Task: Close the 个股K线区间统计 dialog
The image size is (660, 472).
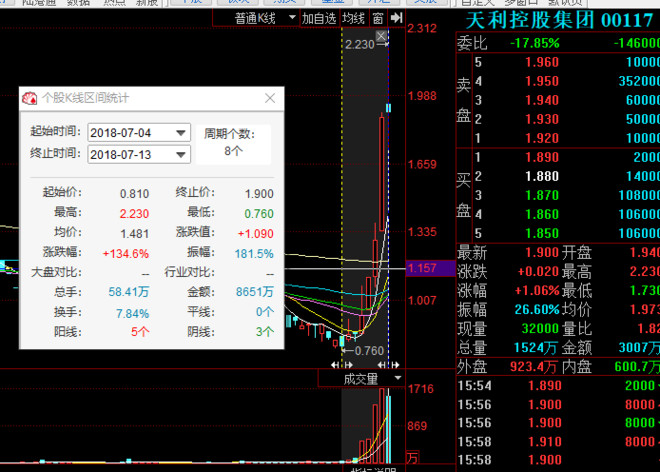Action: [x=270, y=98]
